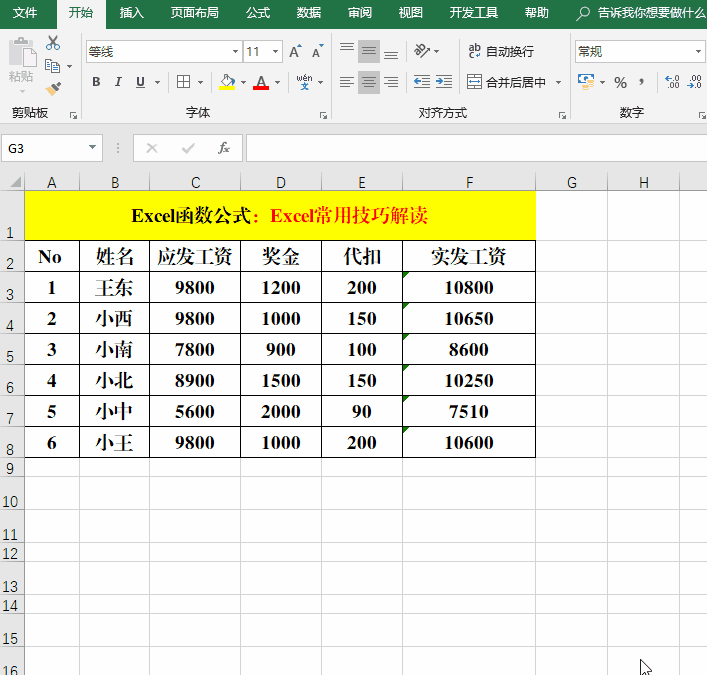Toggle Bold formatting
Image resolution: width=707 pixels, height=675 pixels.
pyautogui.click(x=96, y=82)
